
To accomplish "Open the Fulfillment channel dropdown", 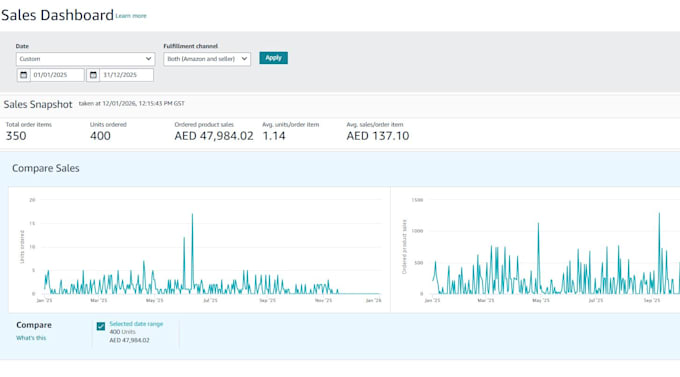I will coord(207,59).
